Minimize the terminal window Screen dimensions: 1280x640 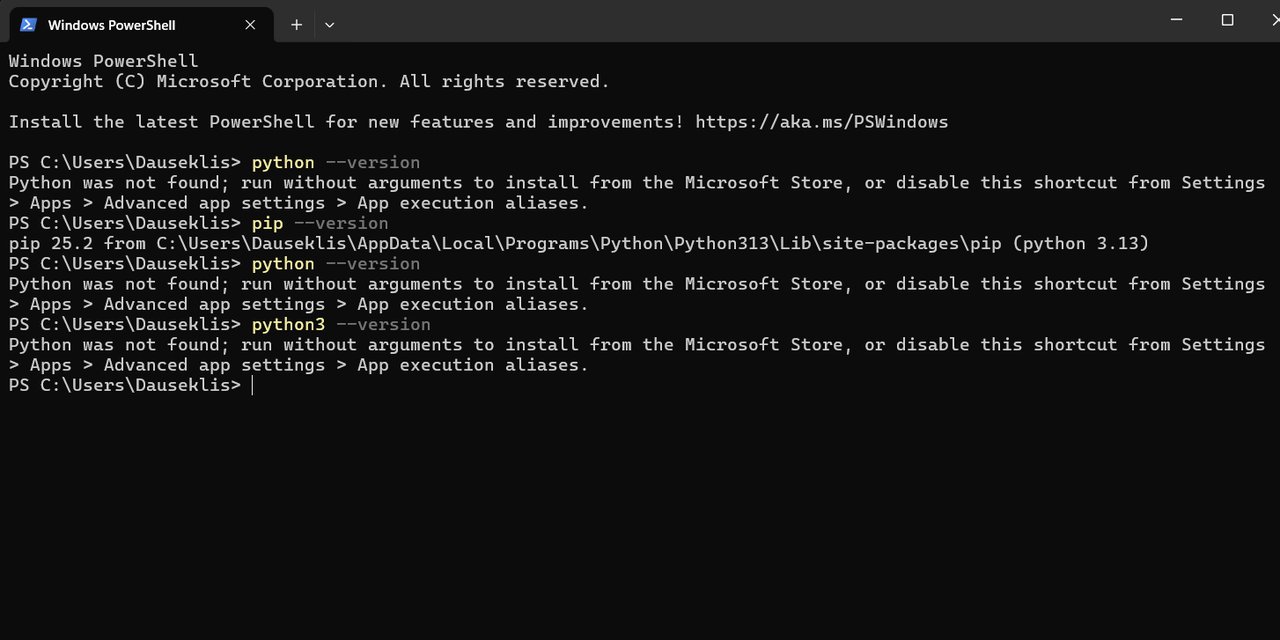[x=1177, y=20]
